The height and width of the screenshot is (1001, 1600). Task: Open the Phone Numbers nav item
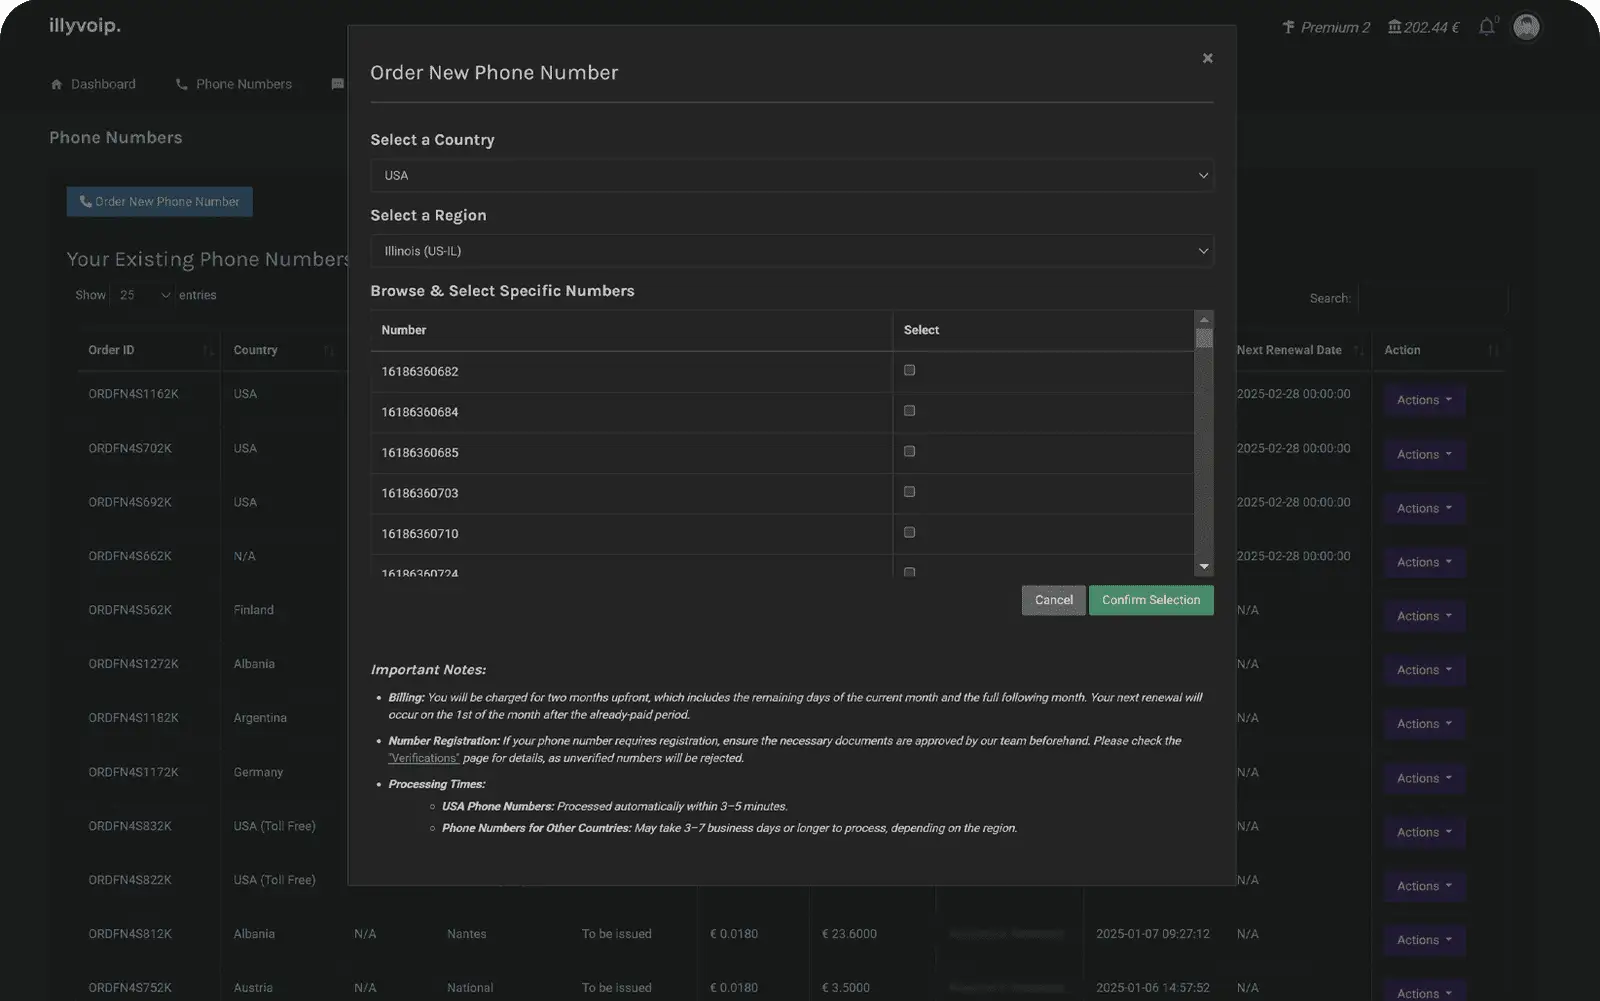coord(234,84)
